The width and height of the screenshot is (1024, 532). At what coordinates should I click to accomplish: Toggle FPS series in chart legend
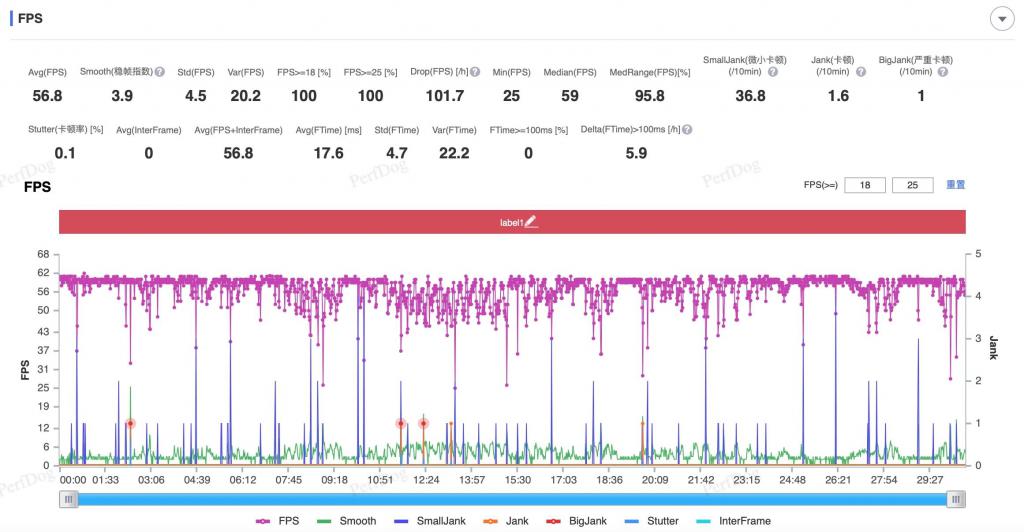click(278, 521)
